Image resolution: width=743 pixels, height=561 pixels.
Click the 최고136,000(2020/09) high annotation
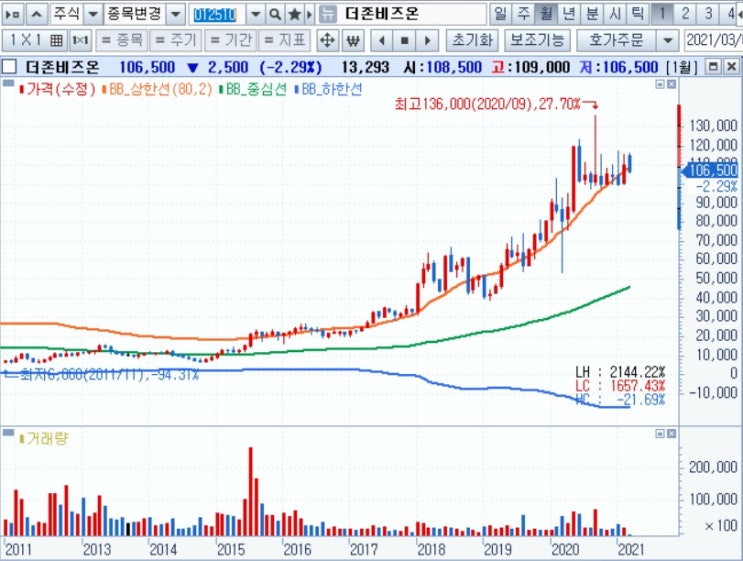(488, 104)
